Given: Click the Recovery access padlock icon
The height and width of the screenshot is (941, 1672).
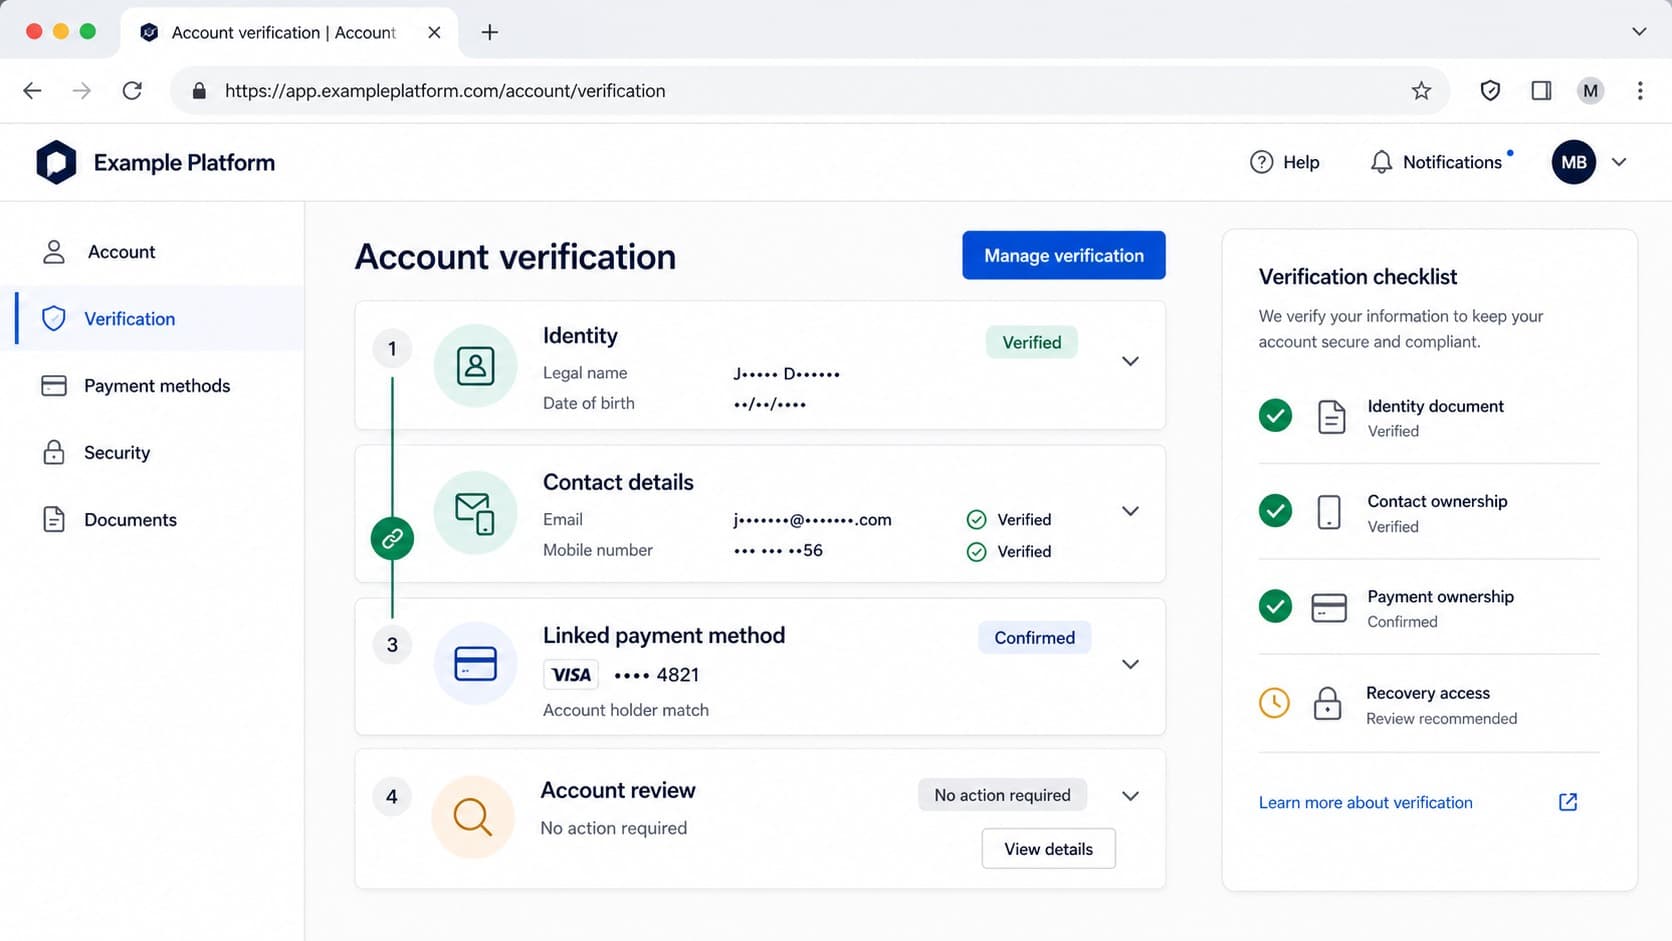Looking at the screenshot, I should (x=1327, y=703).
